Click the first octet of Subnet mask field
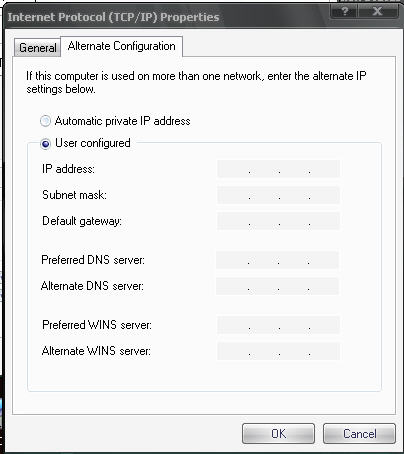 pyautogui.click(x=233, y=195)
